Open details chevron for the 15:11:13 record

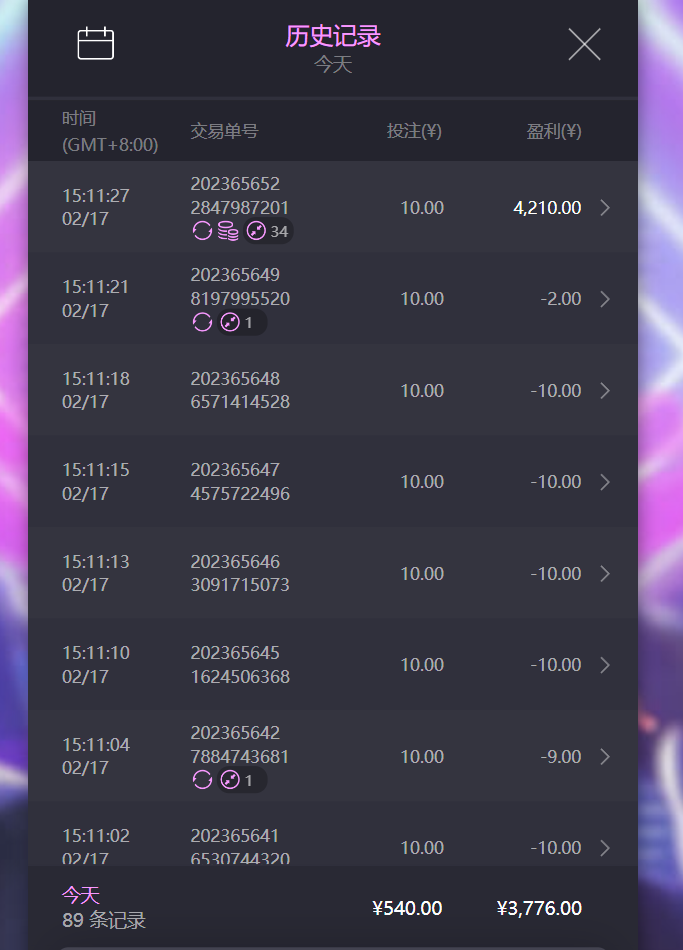click(x=604, y=574)
